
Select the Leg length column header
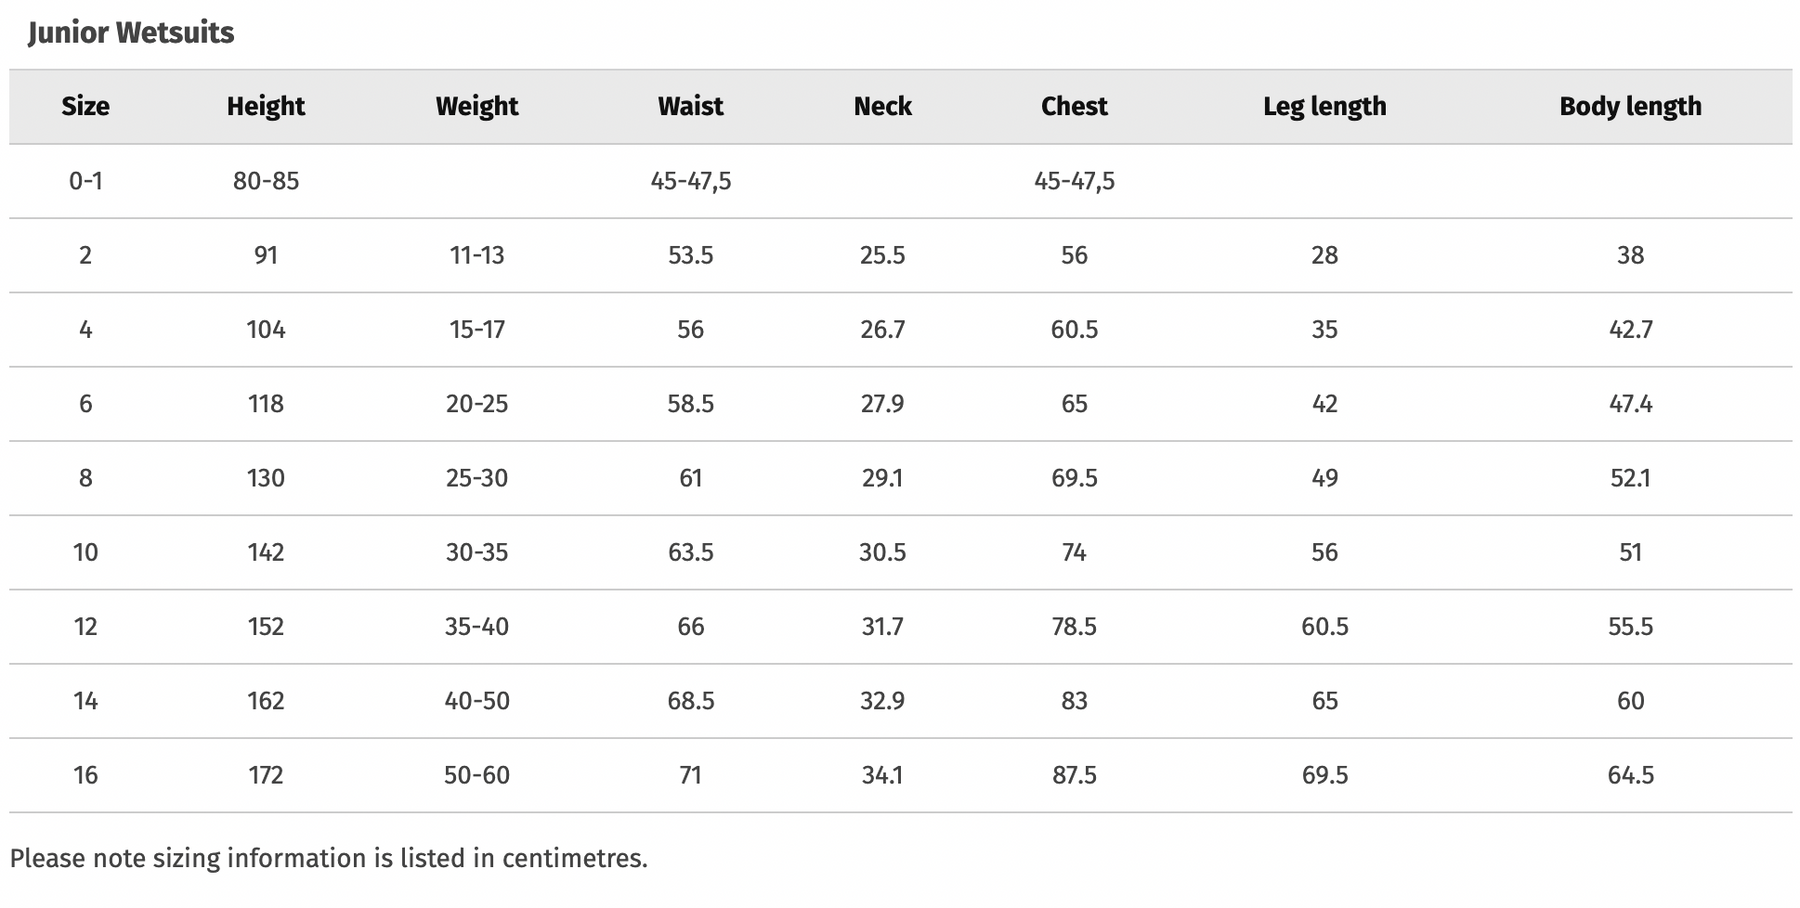1324,106
